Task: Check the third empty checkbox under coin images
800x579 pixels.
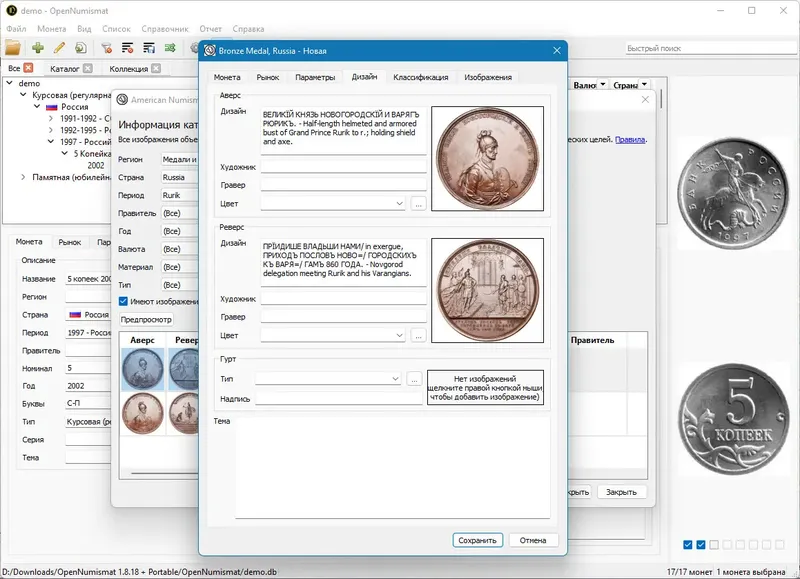Action: pos(714,545)
